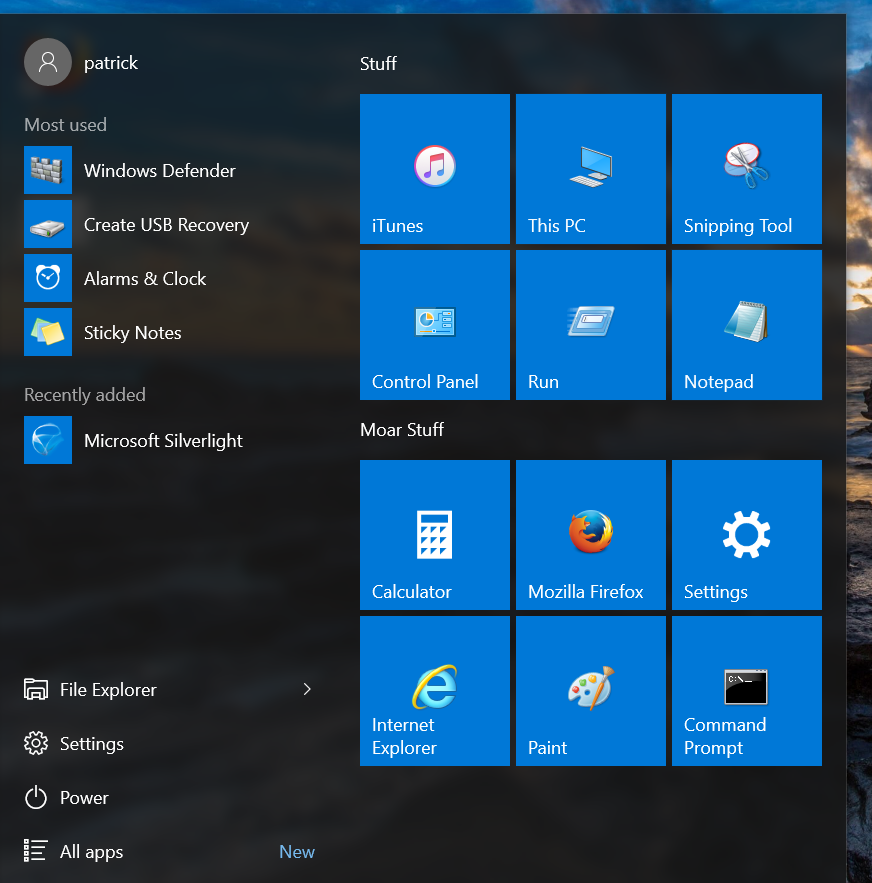Launch the Internet Explorer tile

pyautogui.click(x=435, y=691)
